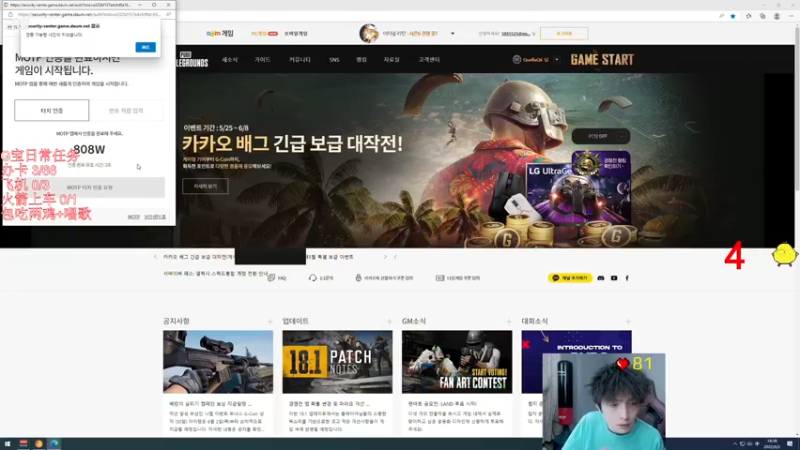
Task: Open the 랭킹 menu
Action: pos(361,60)
